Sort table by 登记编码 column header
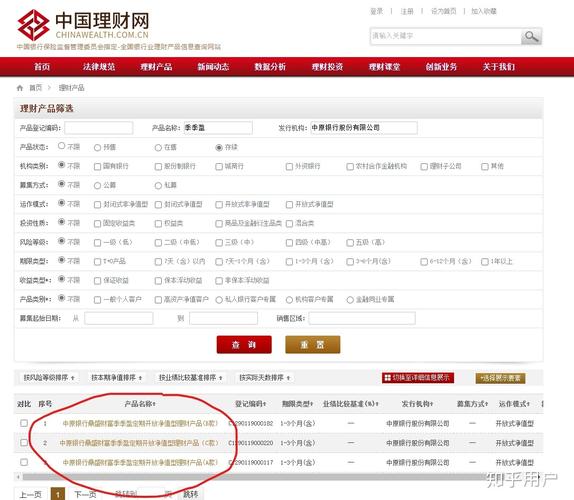 tap(250, 404)
